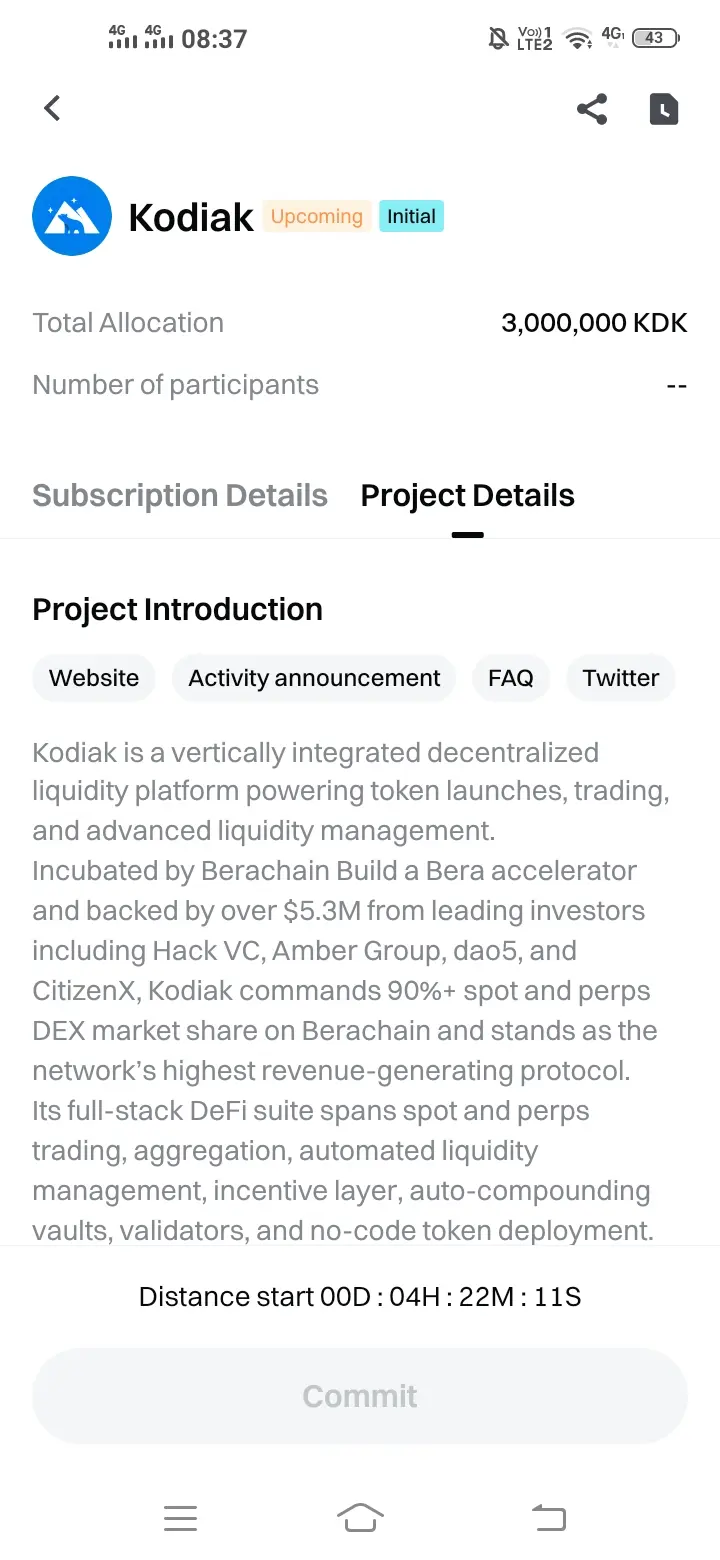Viewport: 720px width, 1560px height.
Task: Tap the muted notification bell icon
Action: click(497, 38)
